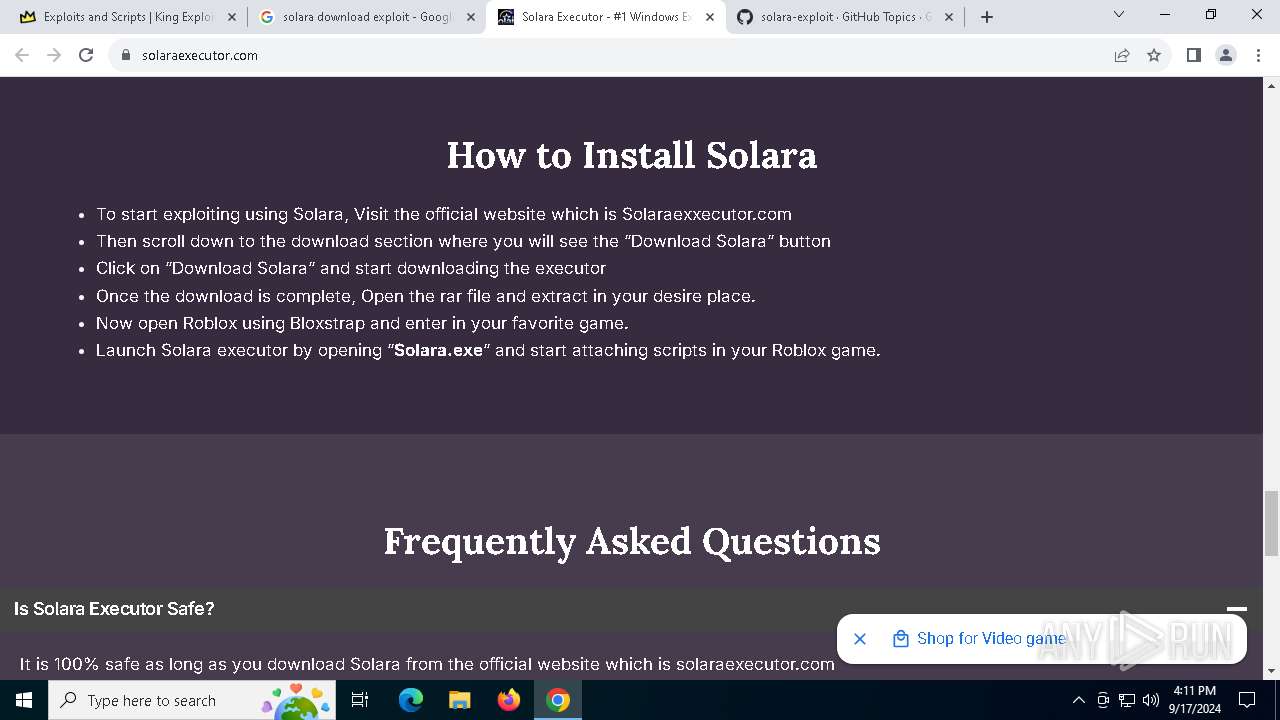The width and height of the screenshot is (1280, 720).
Task: Click the line starting 'Click on "Download Solara"'
Action: coord(351,268)
